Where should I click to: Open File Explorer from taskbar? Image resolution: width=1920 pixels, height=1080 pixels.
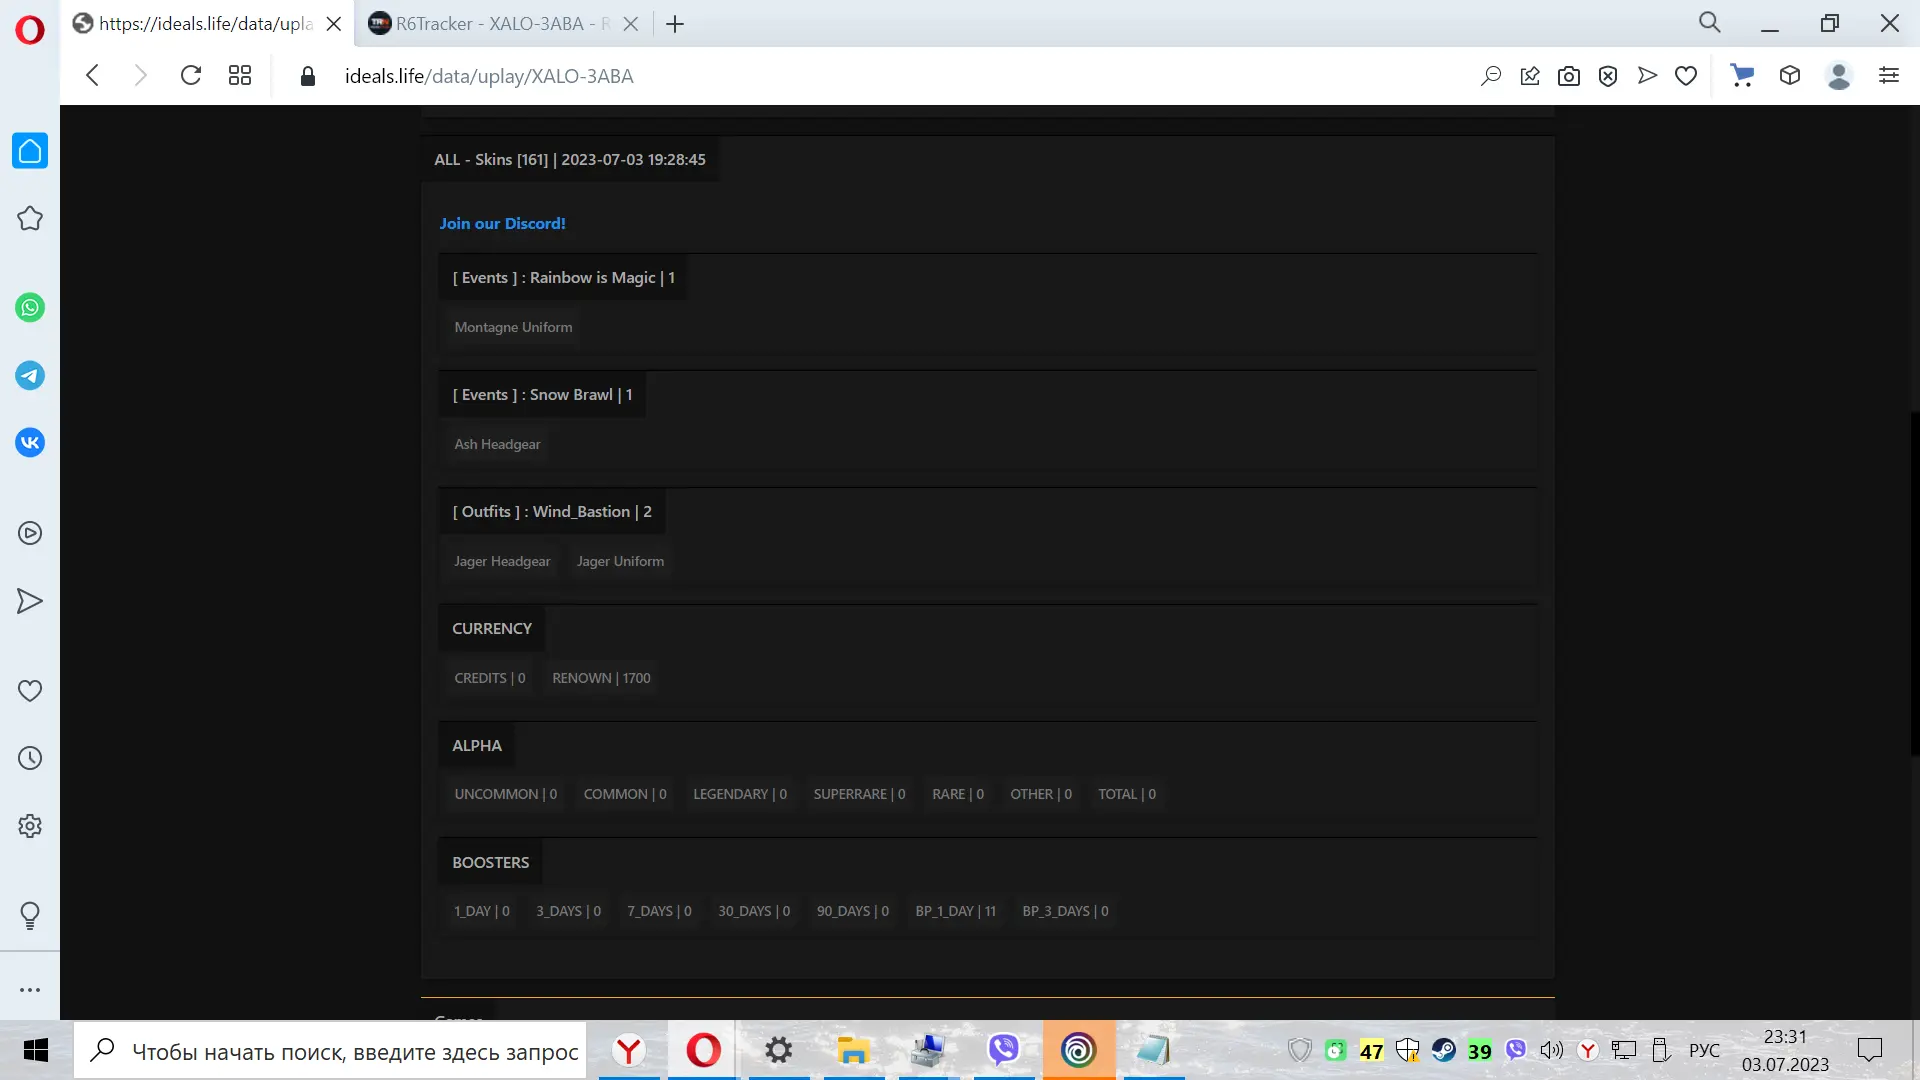(x=853, y=1050)
